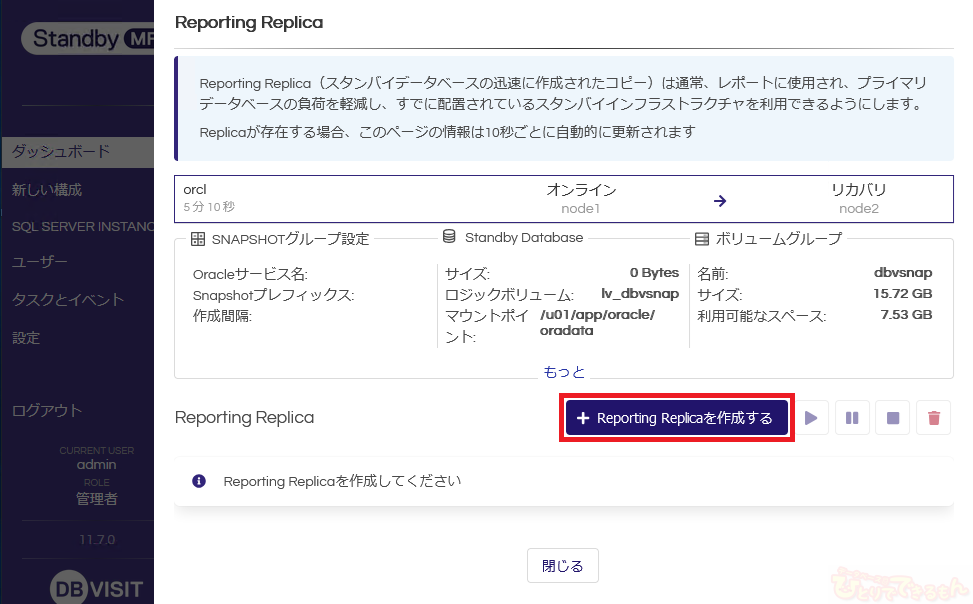
Task: Expand details with もっと link
Action: pos(564,372)
